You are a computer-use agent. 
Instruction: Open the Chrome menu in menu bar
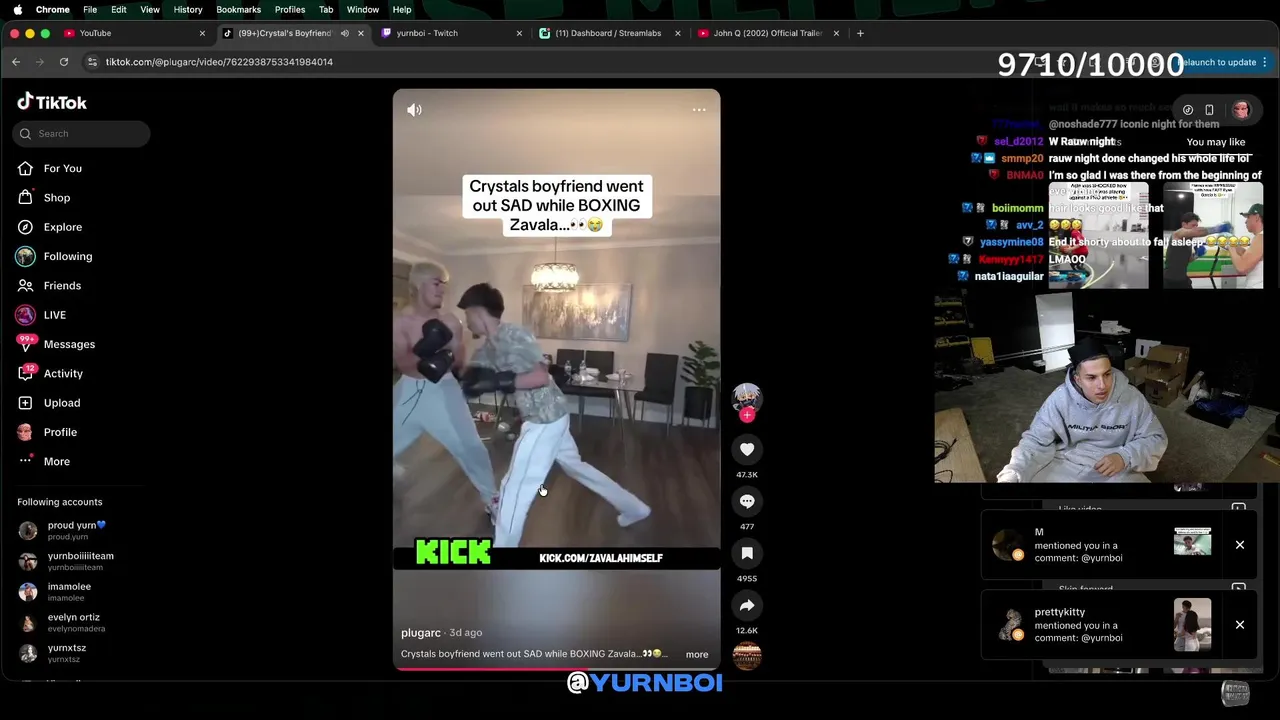click(x=52, y=9)
